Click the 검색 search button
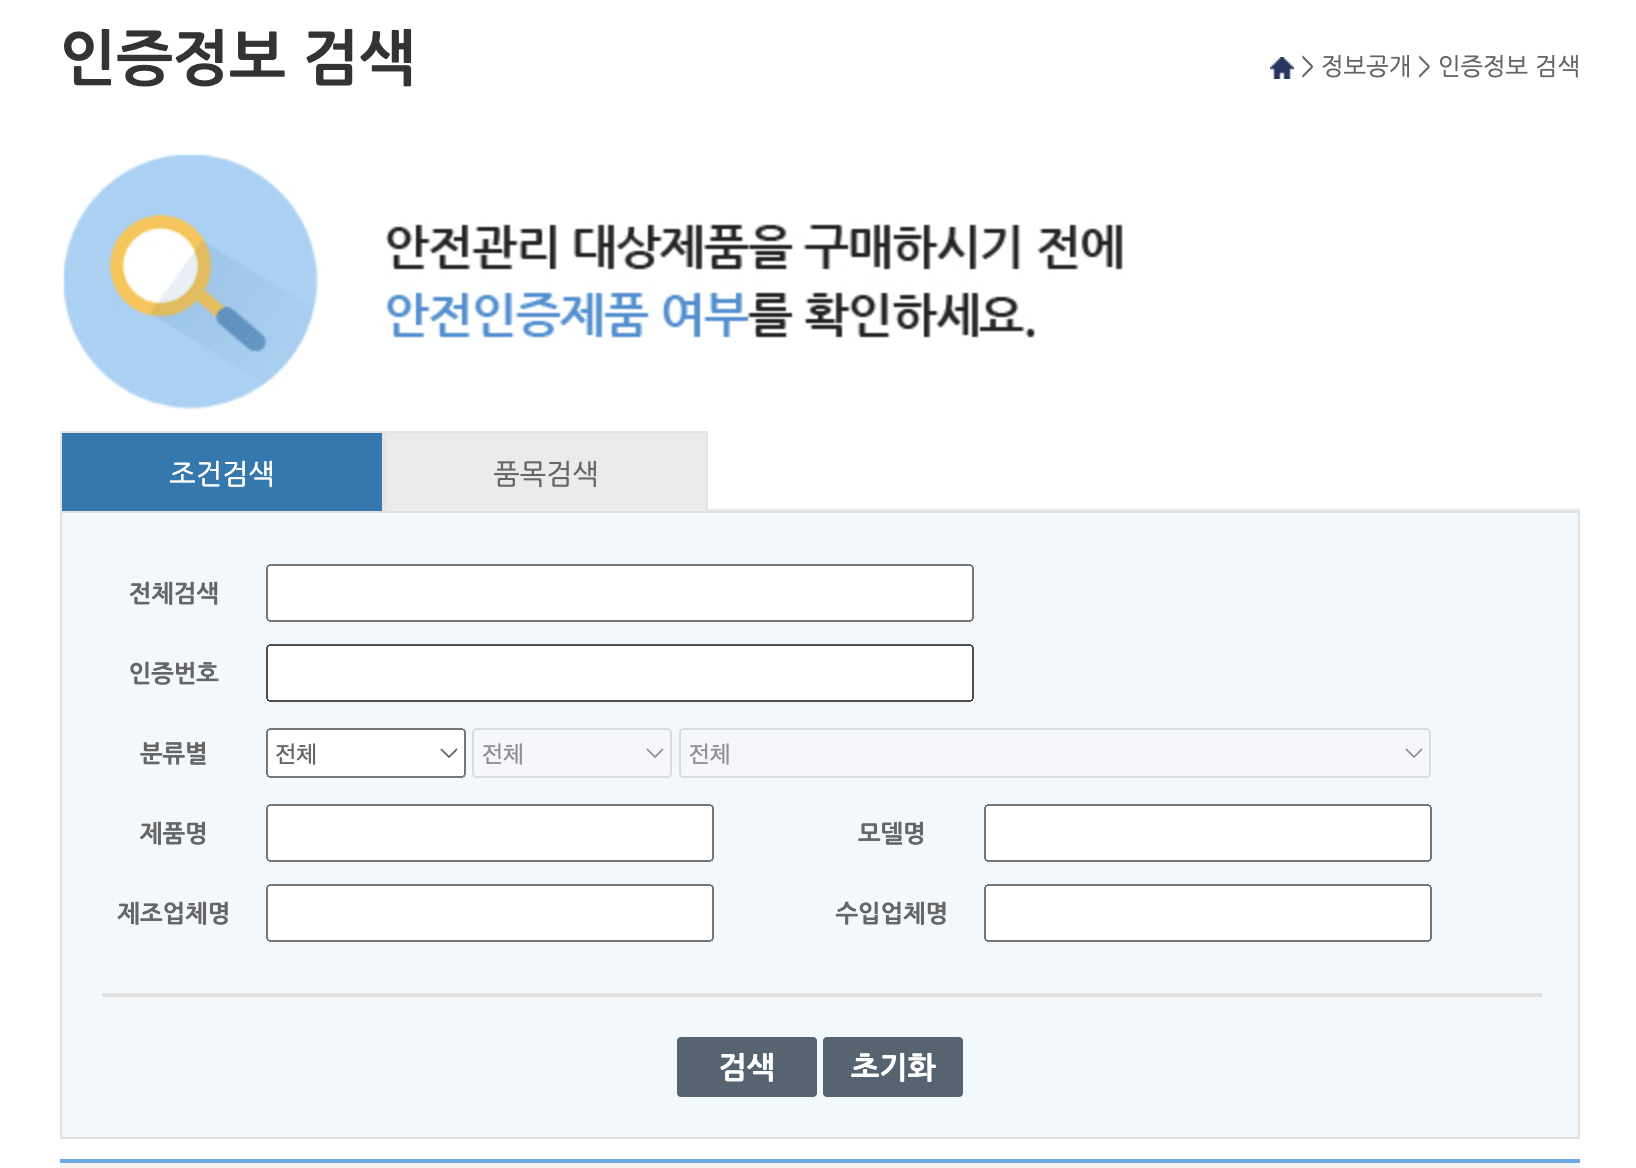 [x=746, y=1066]
